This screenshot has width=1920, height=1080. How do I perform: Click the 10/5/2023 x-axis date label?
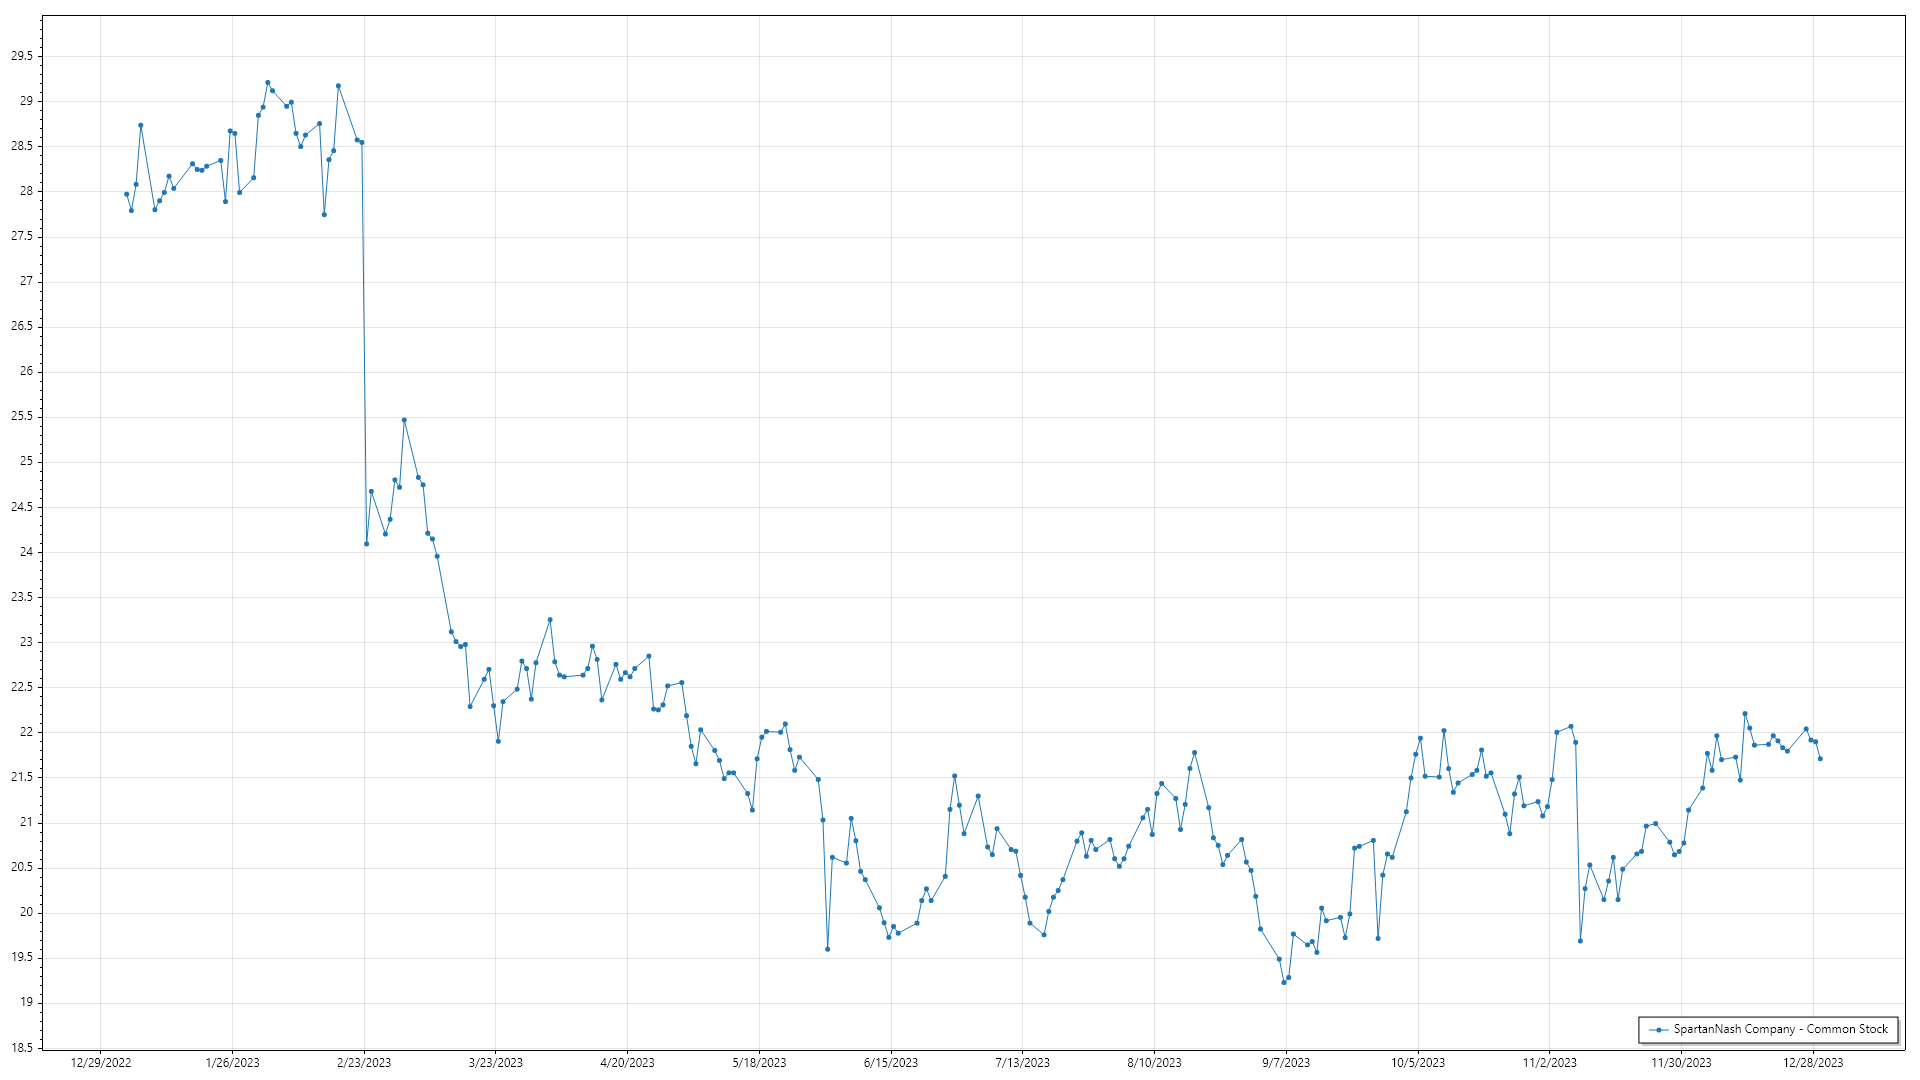point(1418,1063)
